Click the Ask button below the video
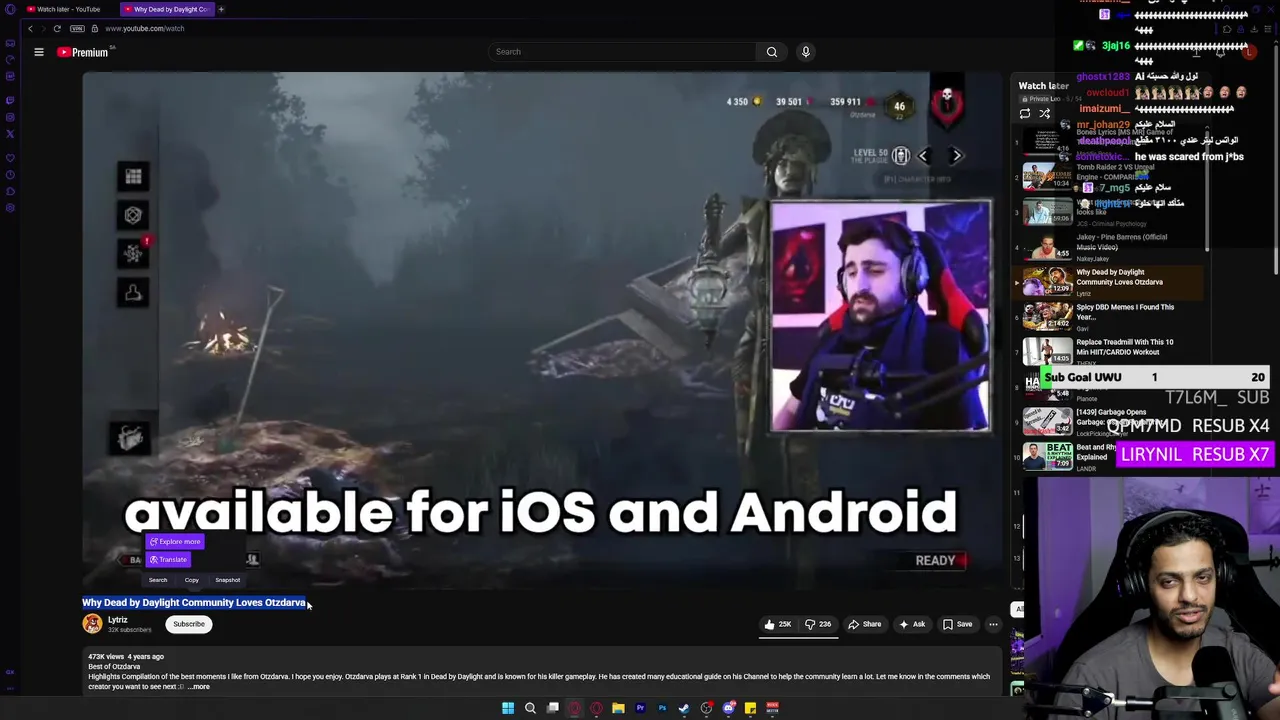Viewport: 1280px width, 720px height. [x=912, y=624]
